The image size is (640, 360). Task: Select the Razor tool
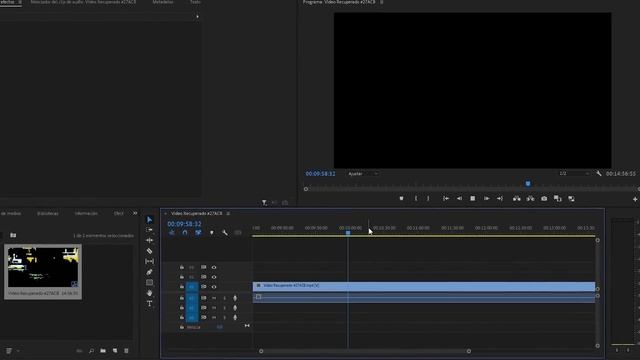[x=149, y=251]
